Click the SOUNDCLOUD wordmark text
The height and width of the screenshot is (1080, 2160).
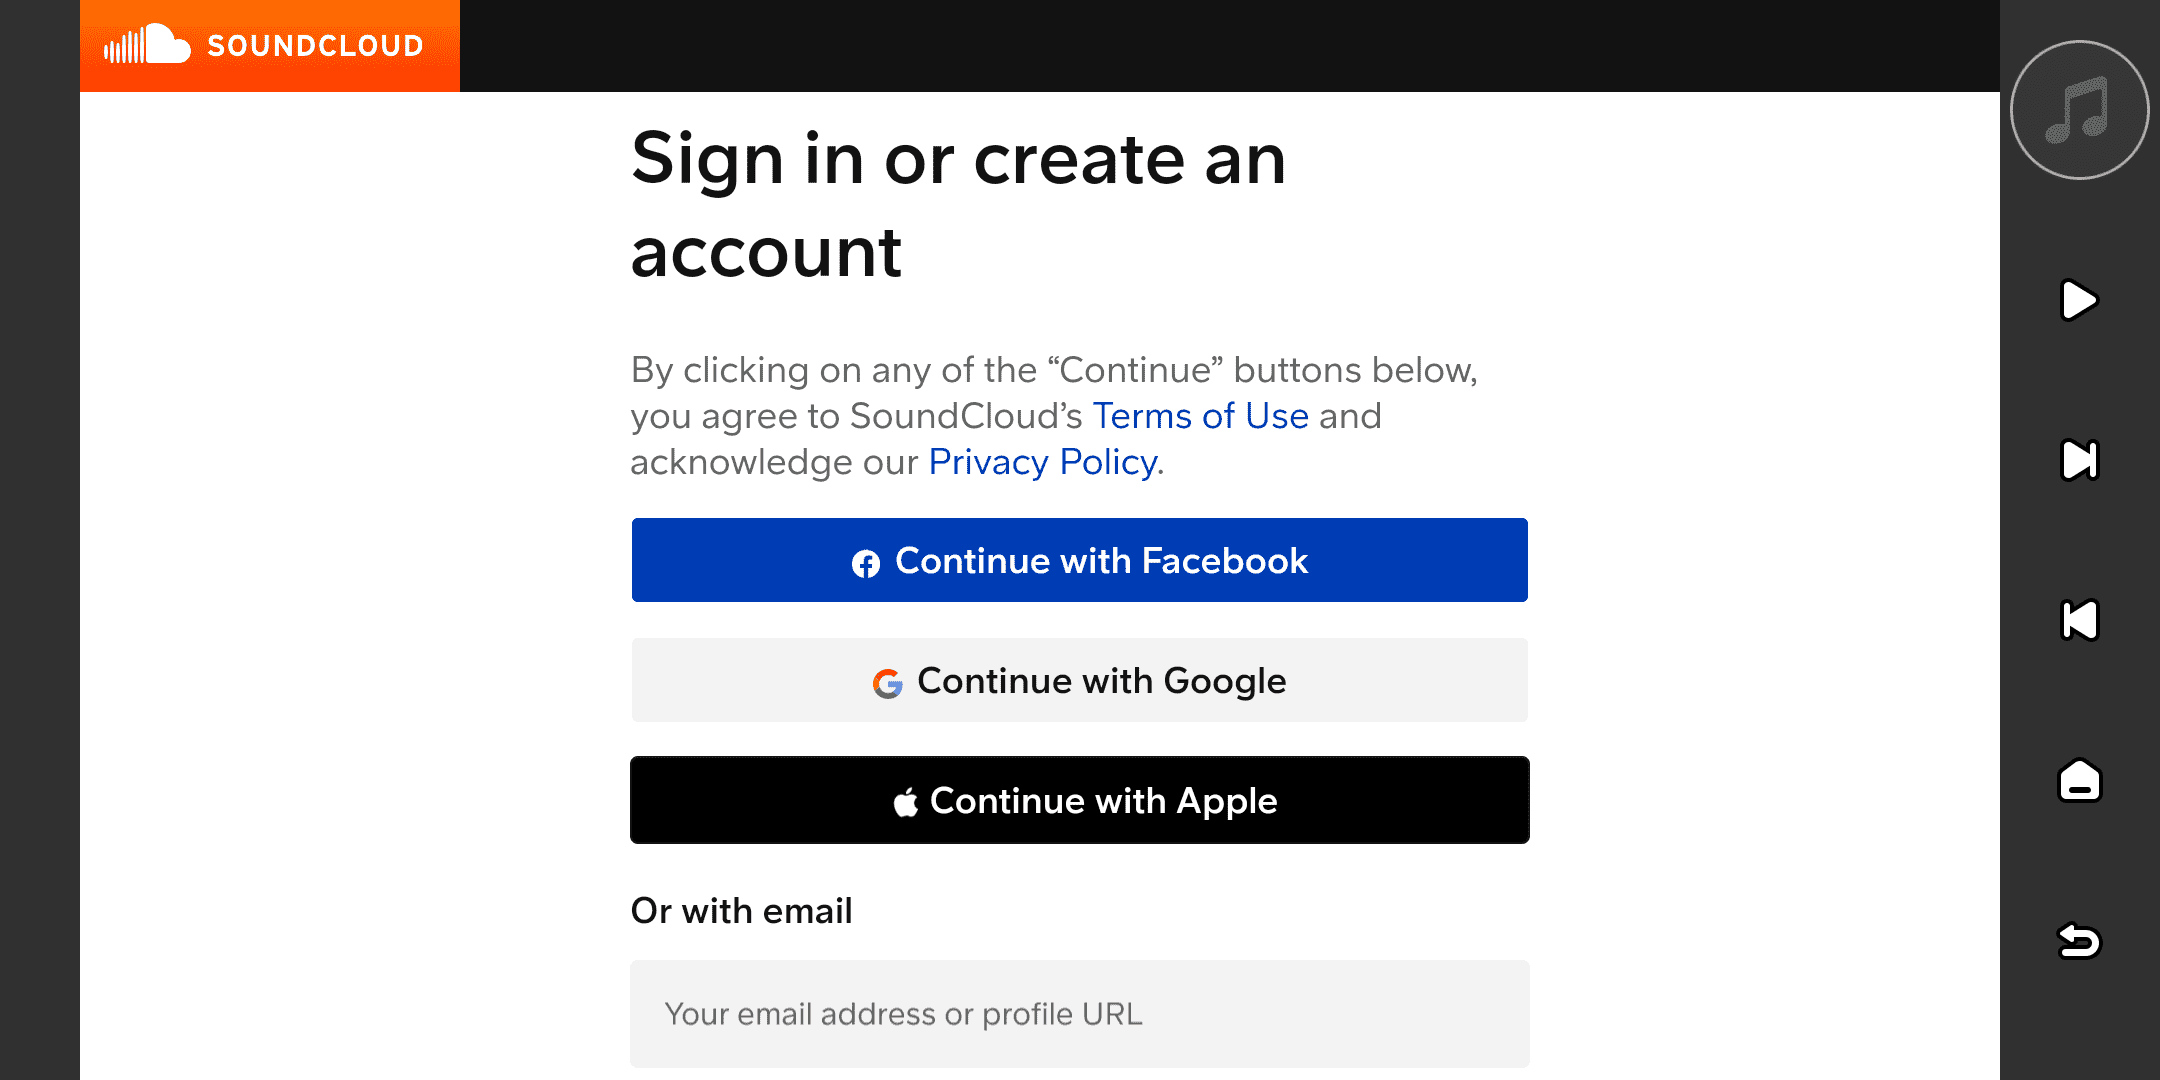[315, 46]
